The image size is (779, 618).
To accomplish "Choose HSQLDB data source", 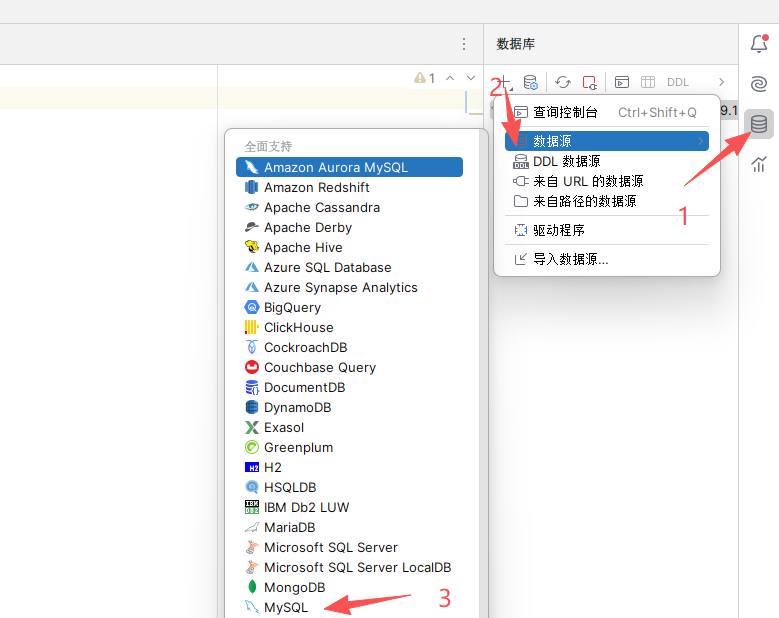I will pos(349,487).
